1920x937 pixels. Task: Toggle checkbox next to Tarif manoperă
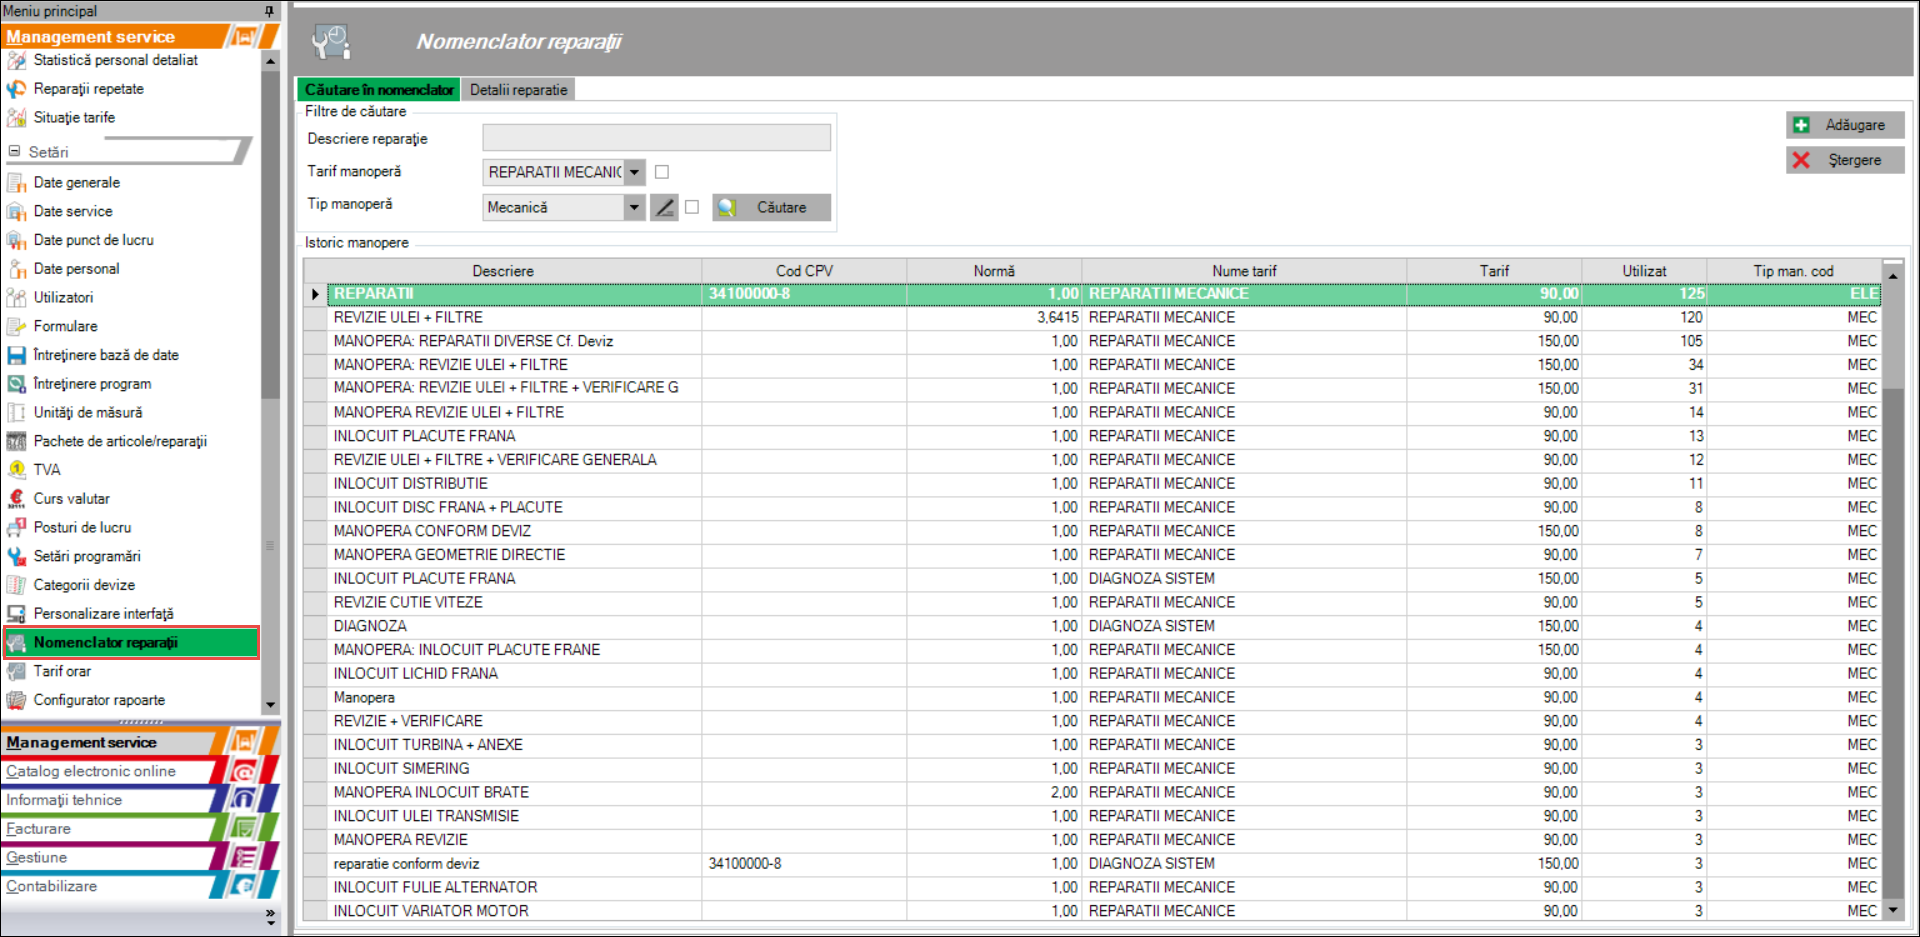click(x=662, y=172)
